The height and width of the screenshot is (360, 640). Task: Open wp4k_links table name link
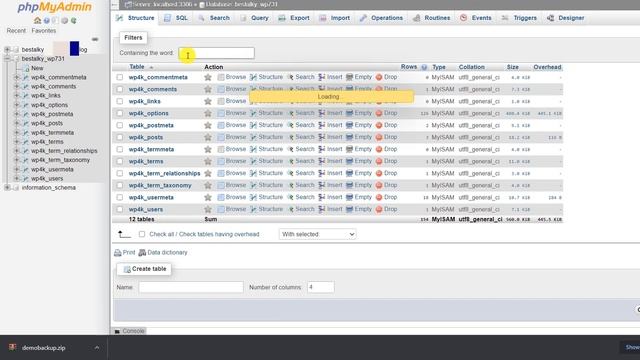click(144, 101)
